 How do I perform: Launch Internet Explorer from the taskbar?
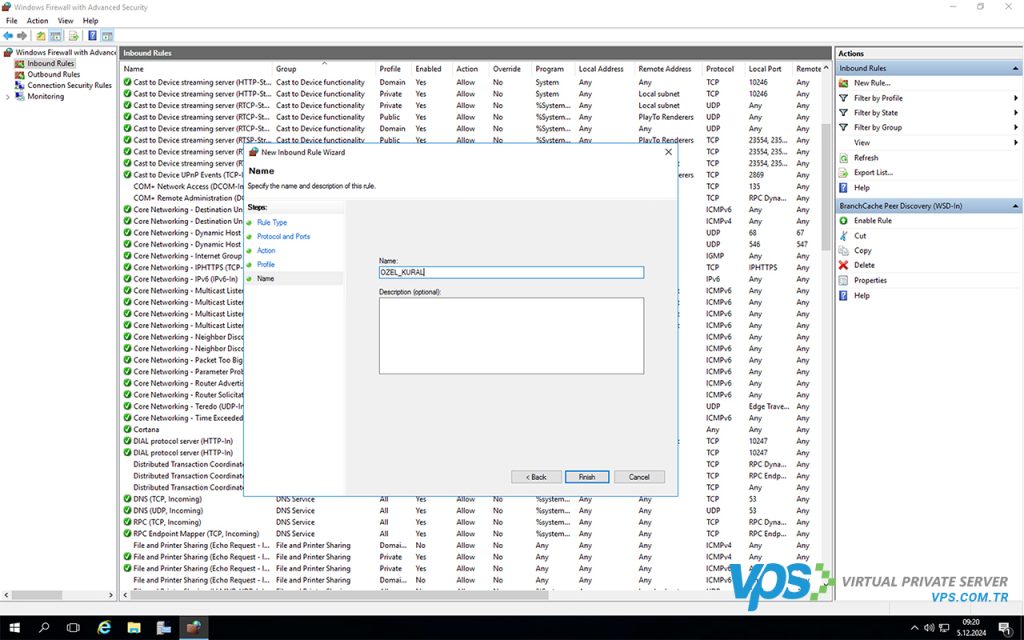point(104,628)
